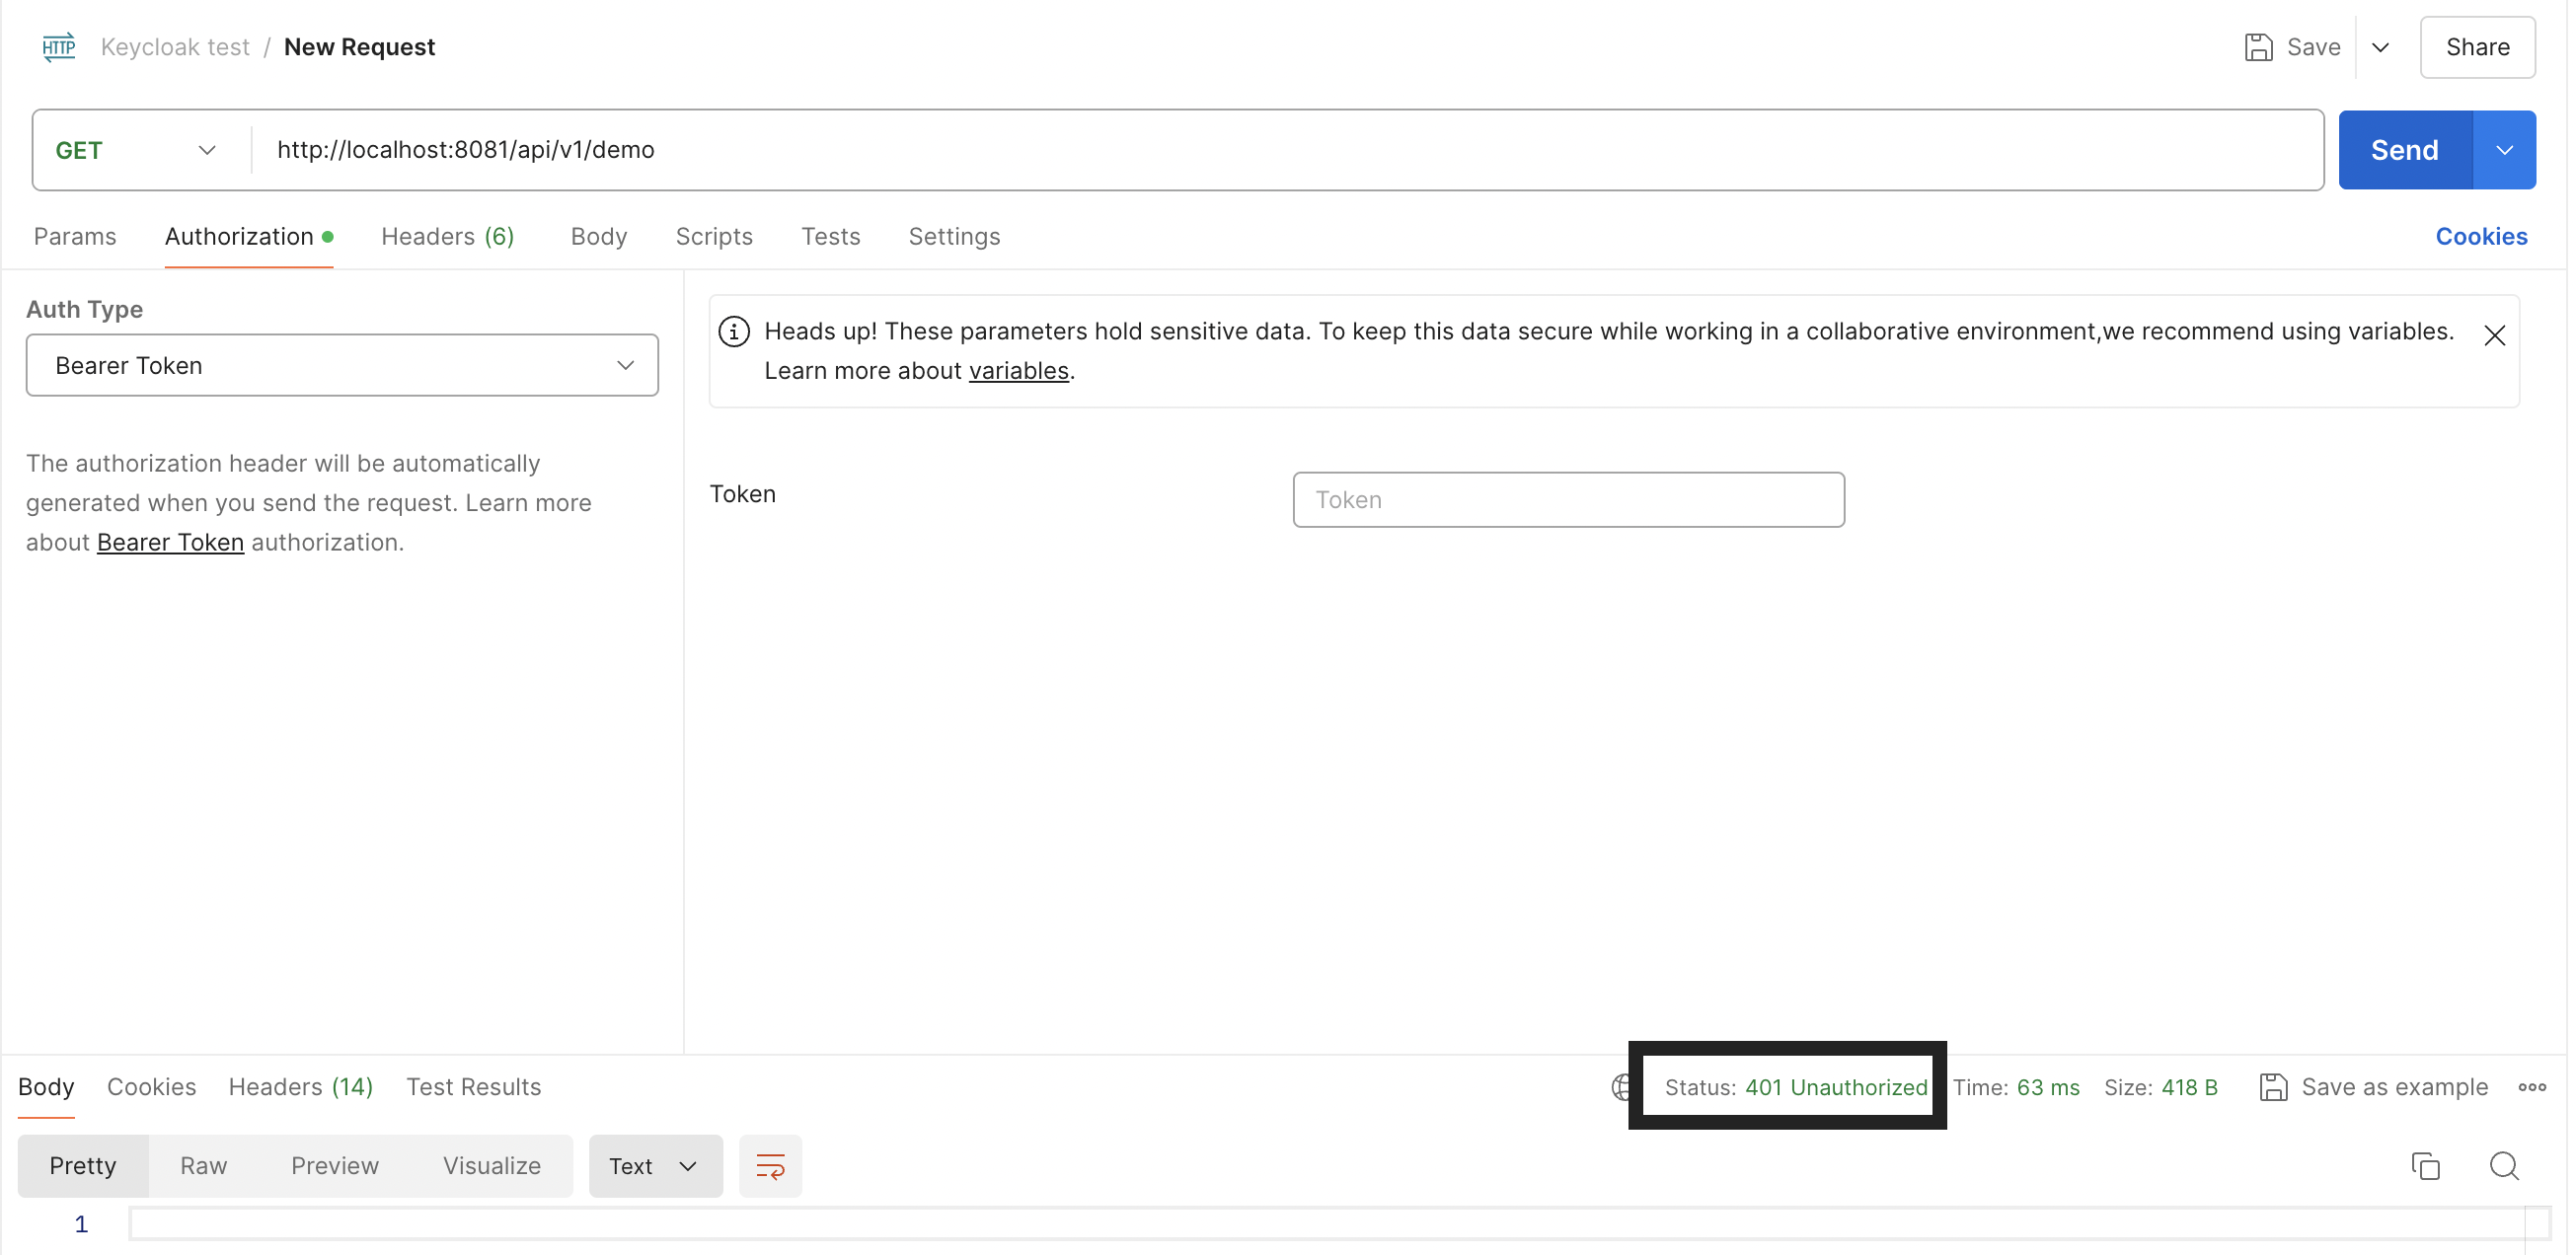Open the Save options chevron

click(2380, 47)
